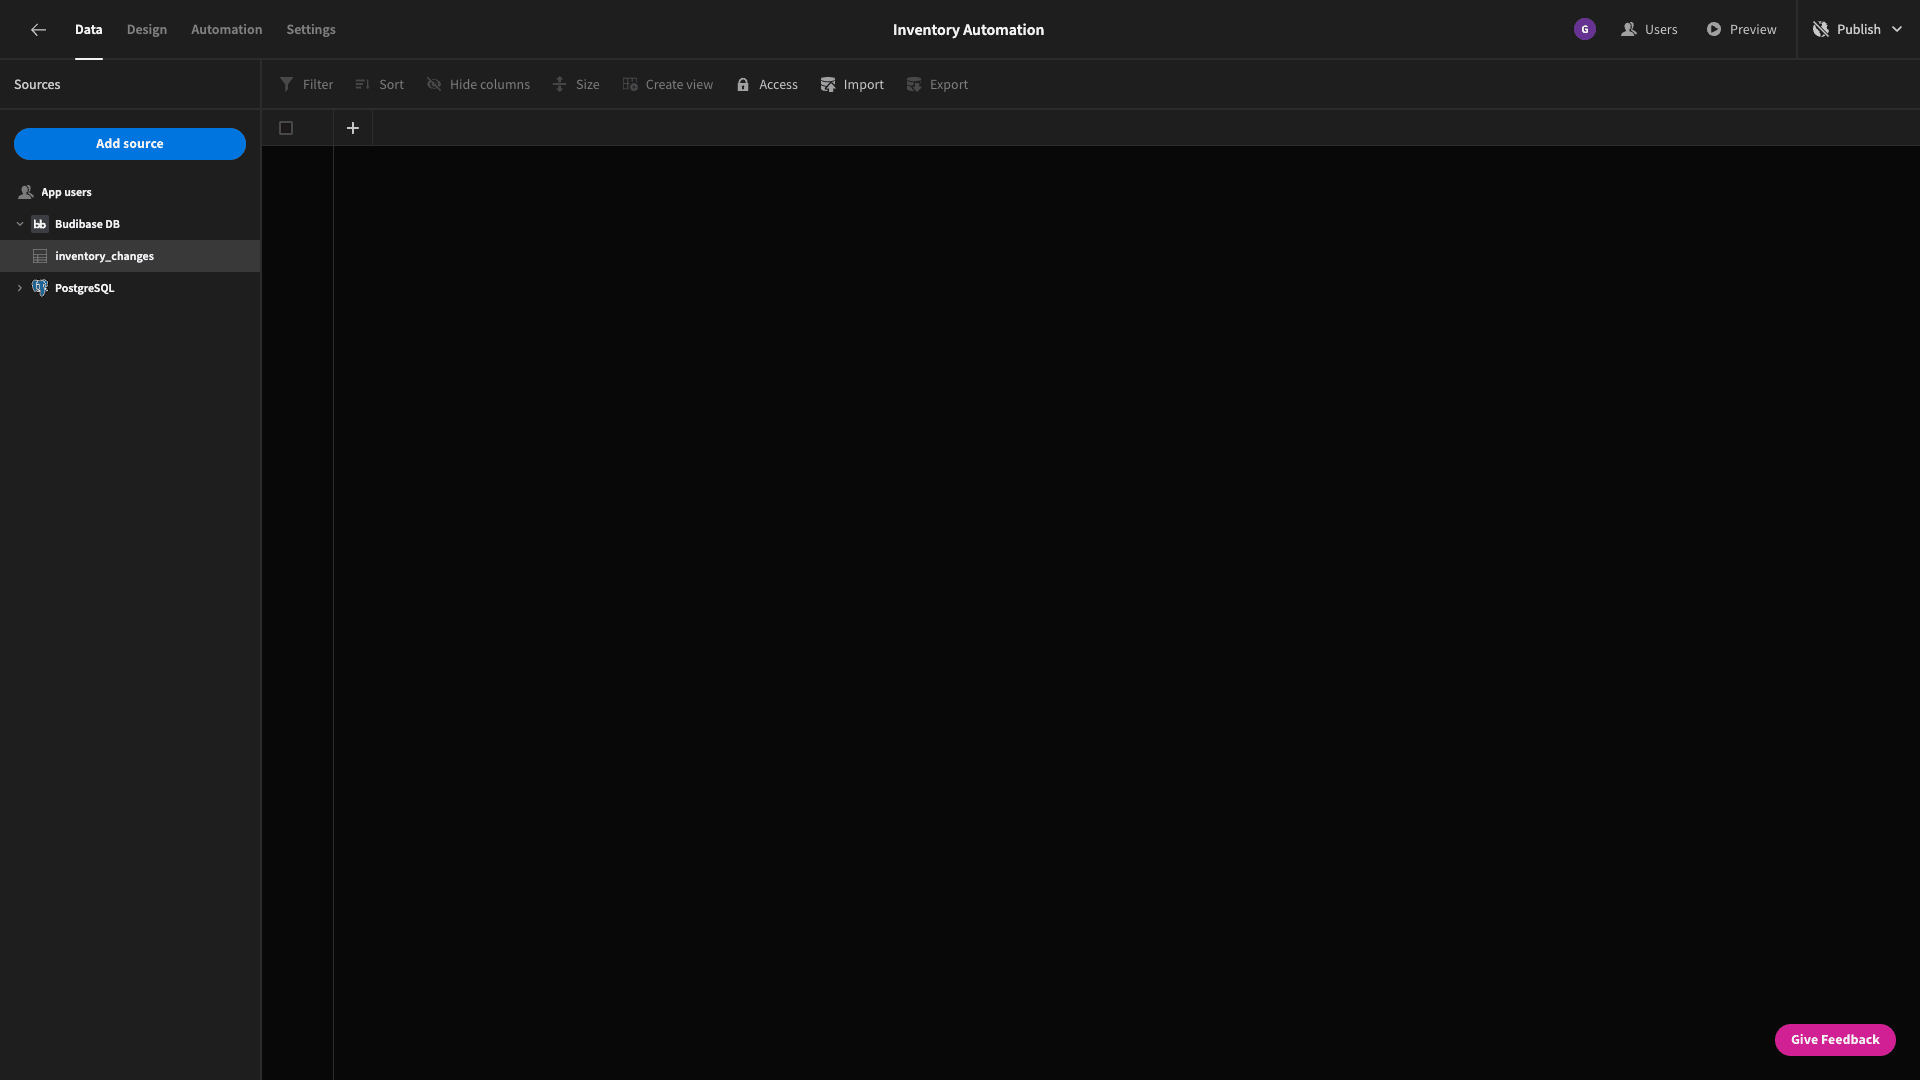Switch to the Data tab
1920x1080 pixels.
pos(88,30)
